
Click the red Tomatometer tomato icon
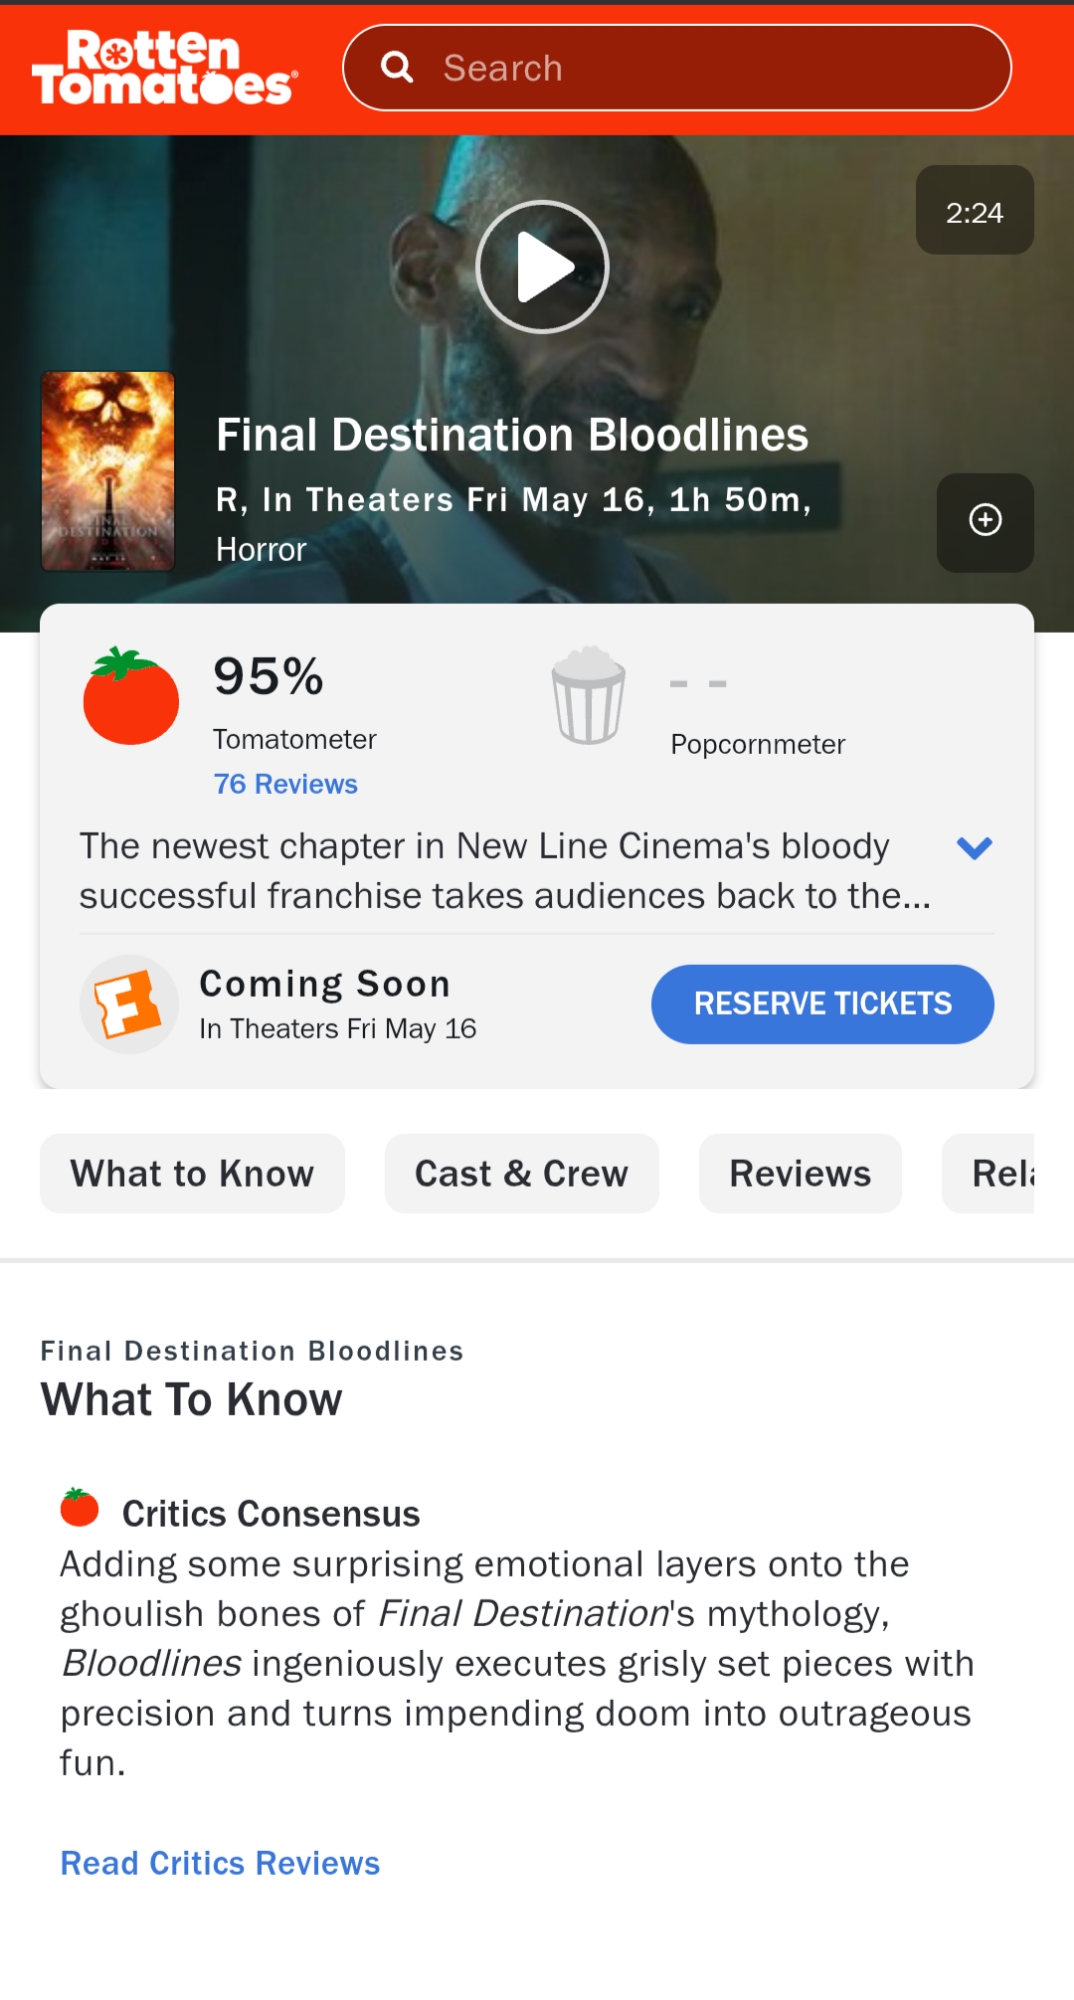(131, 696)
